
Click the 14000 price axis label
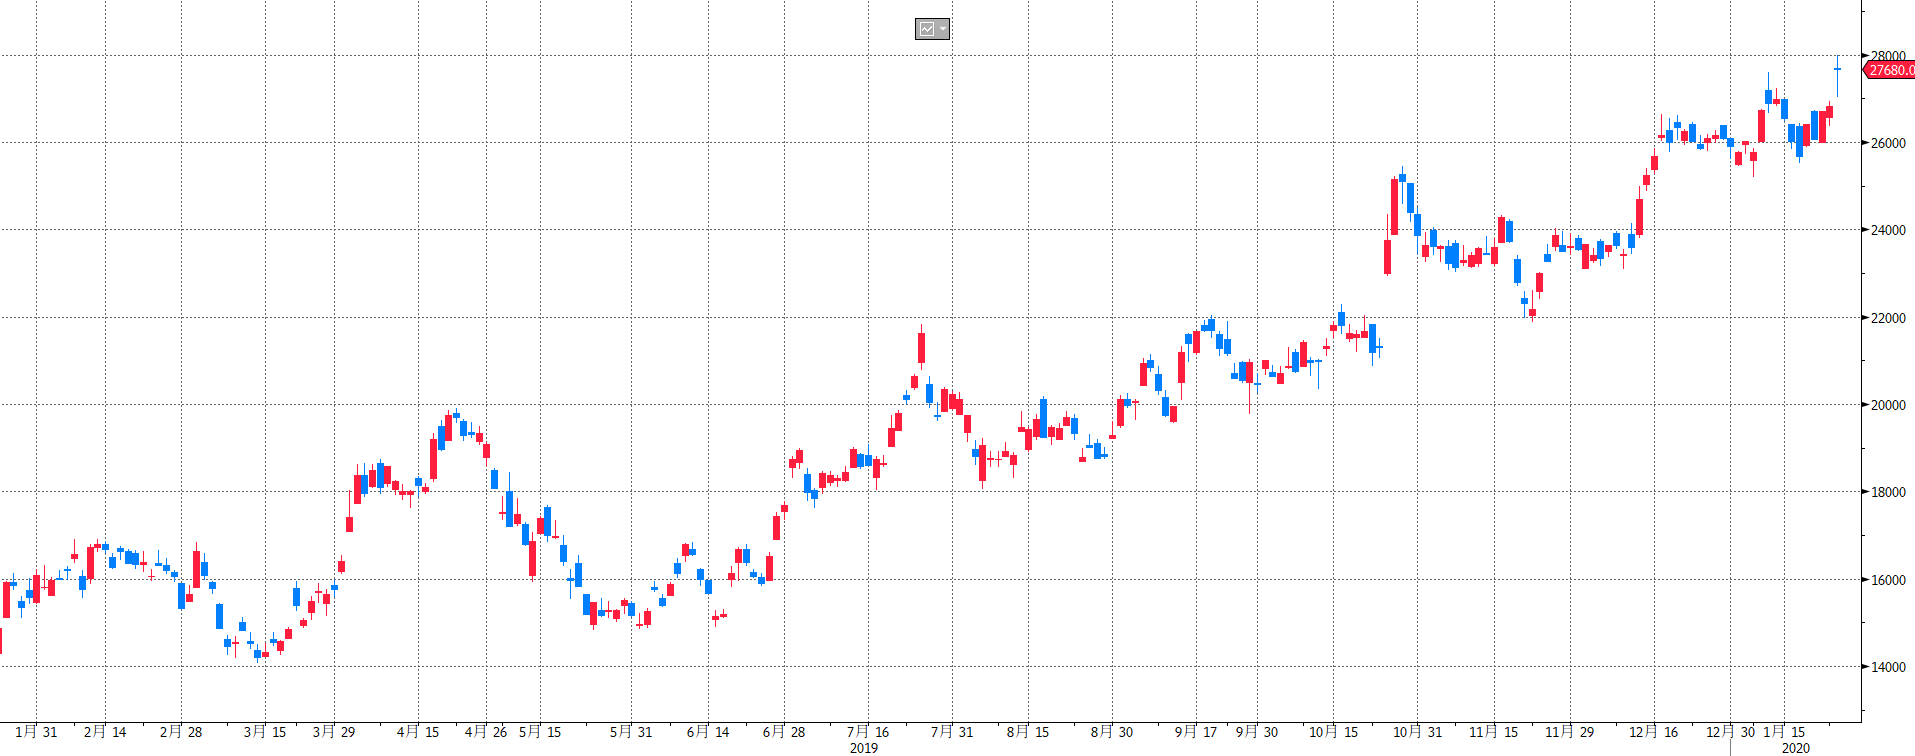pos(1888,667)
